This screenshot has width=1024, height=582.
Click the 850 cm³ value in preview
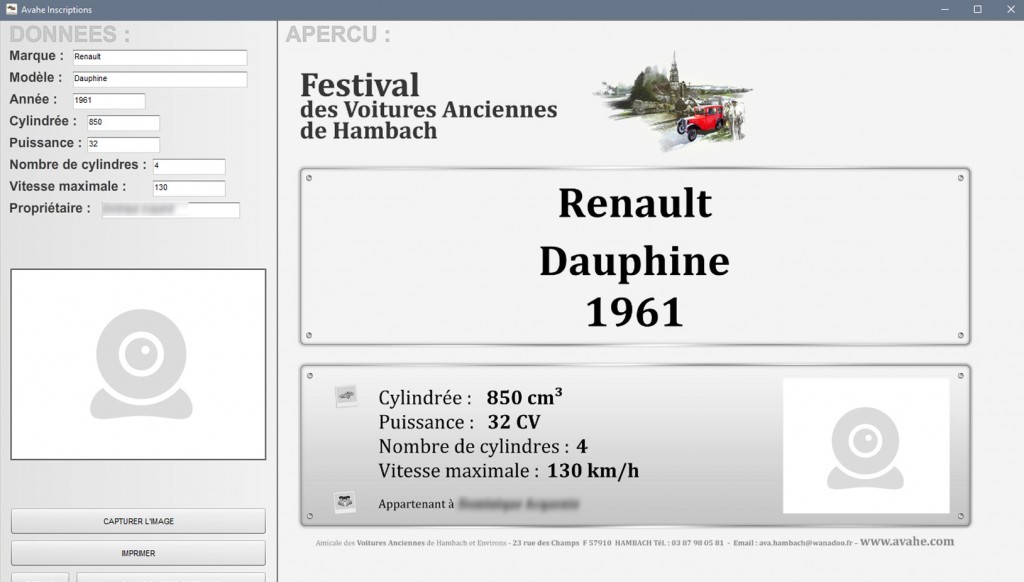pos(524,396)
